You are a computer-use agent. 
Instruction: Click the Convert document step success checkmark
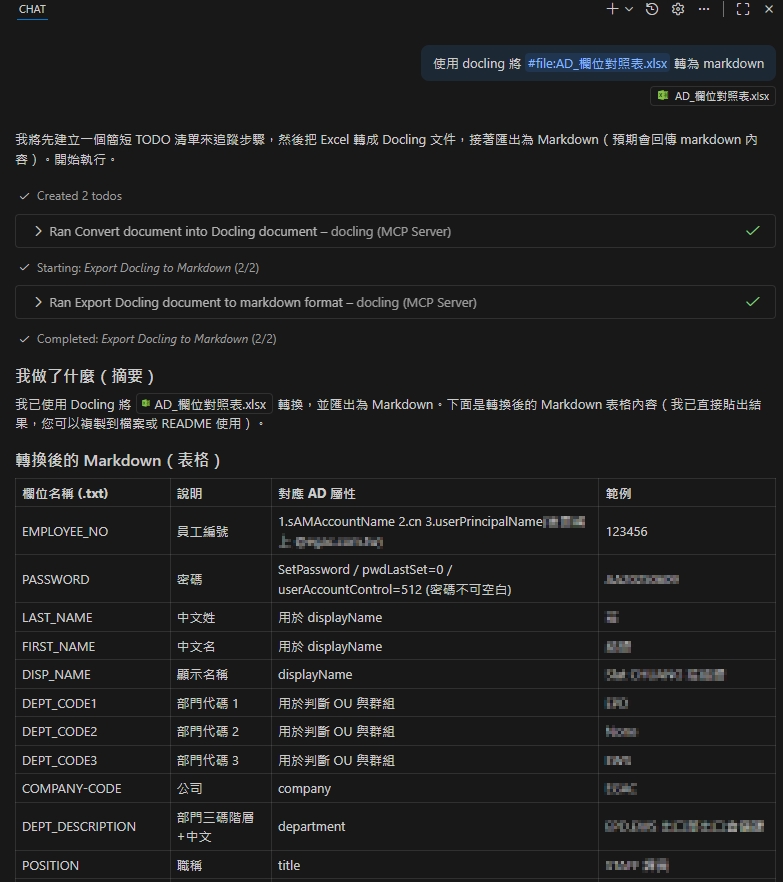[753, 231]
